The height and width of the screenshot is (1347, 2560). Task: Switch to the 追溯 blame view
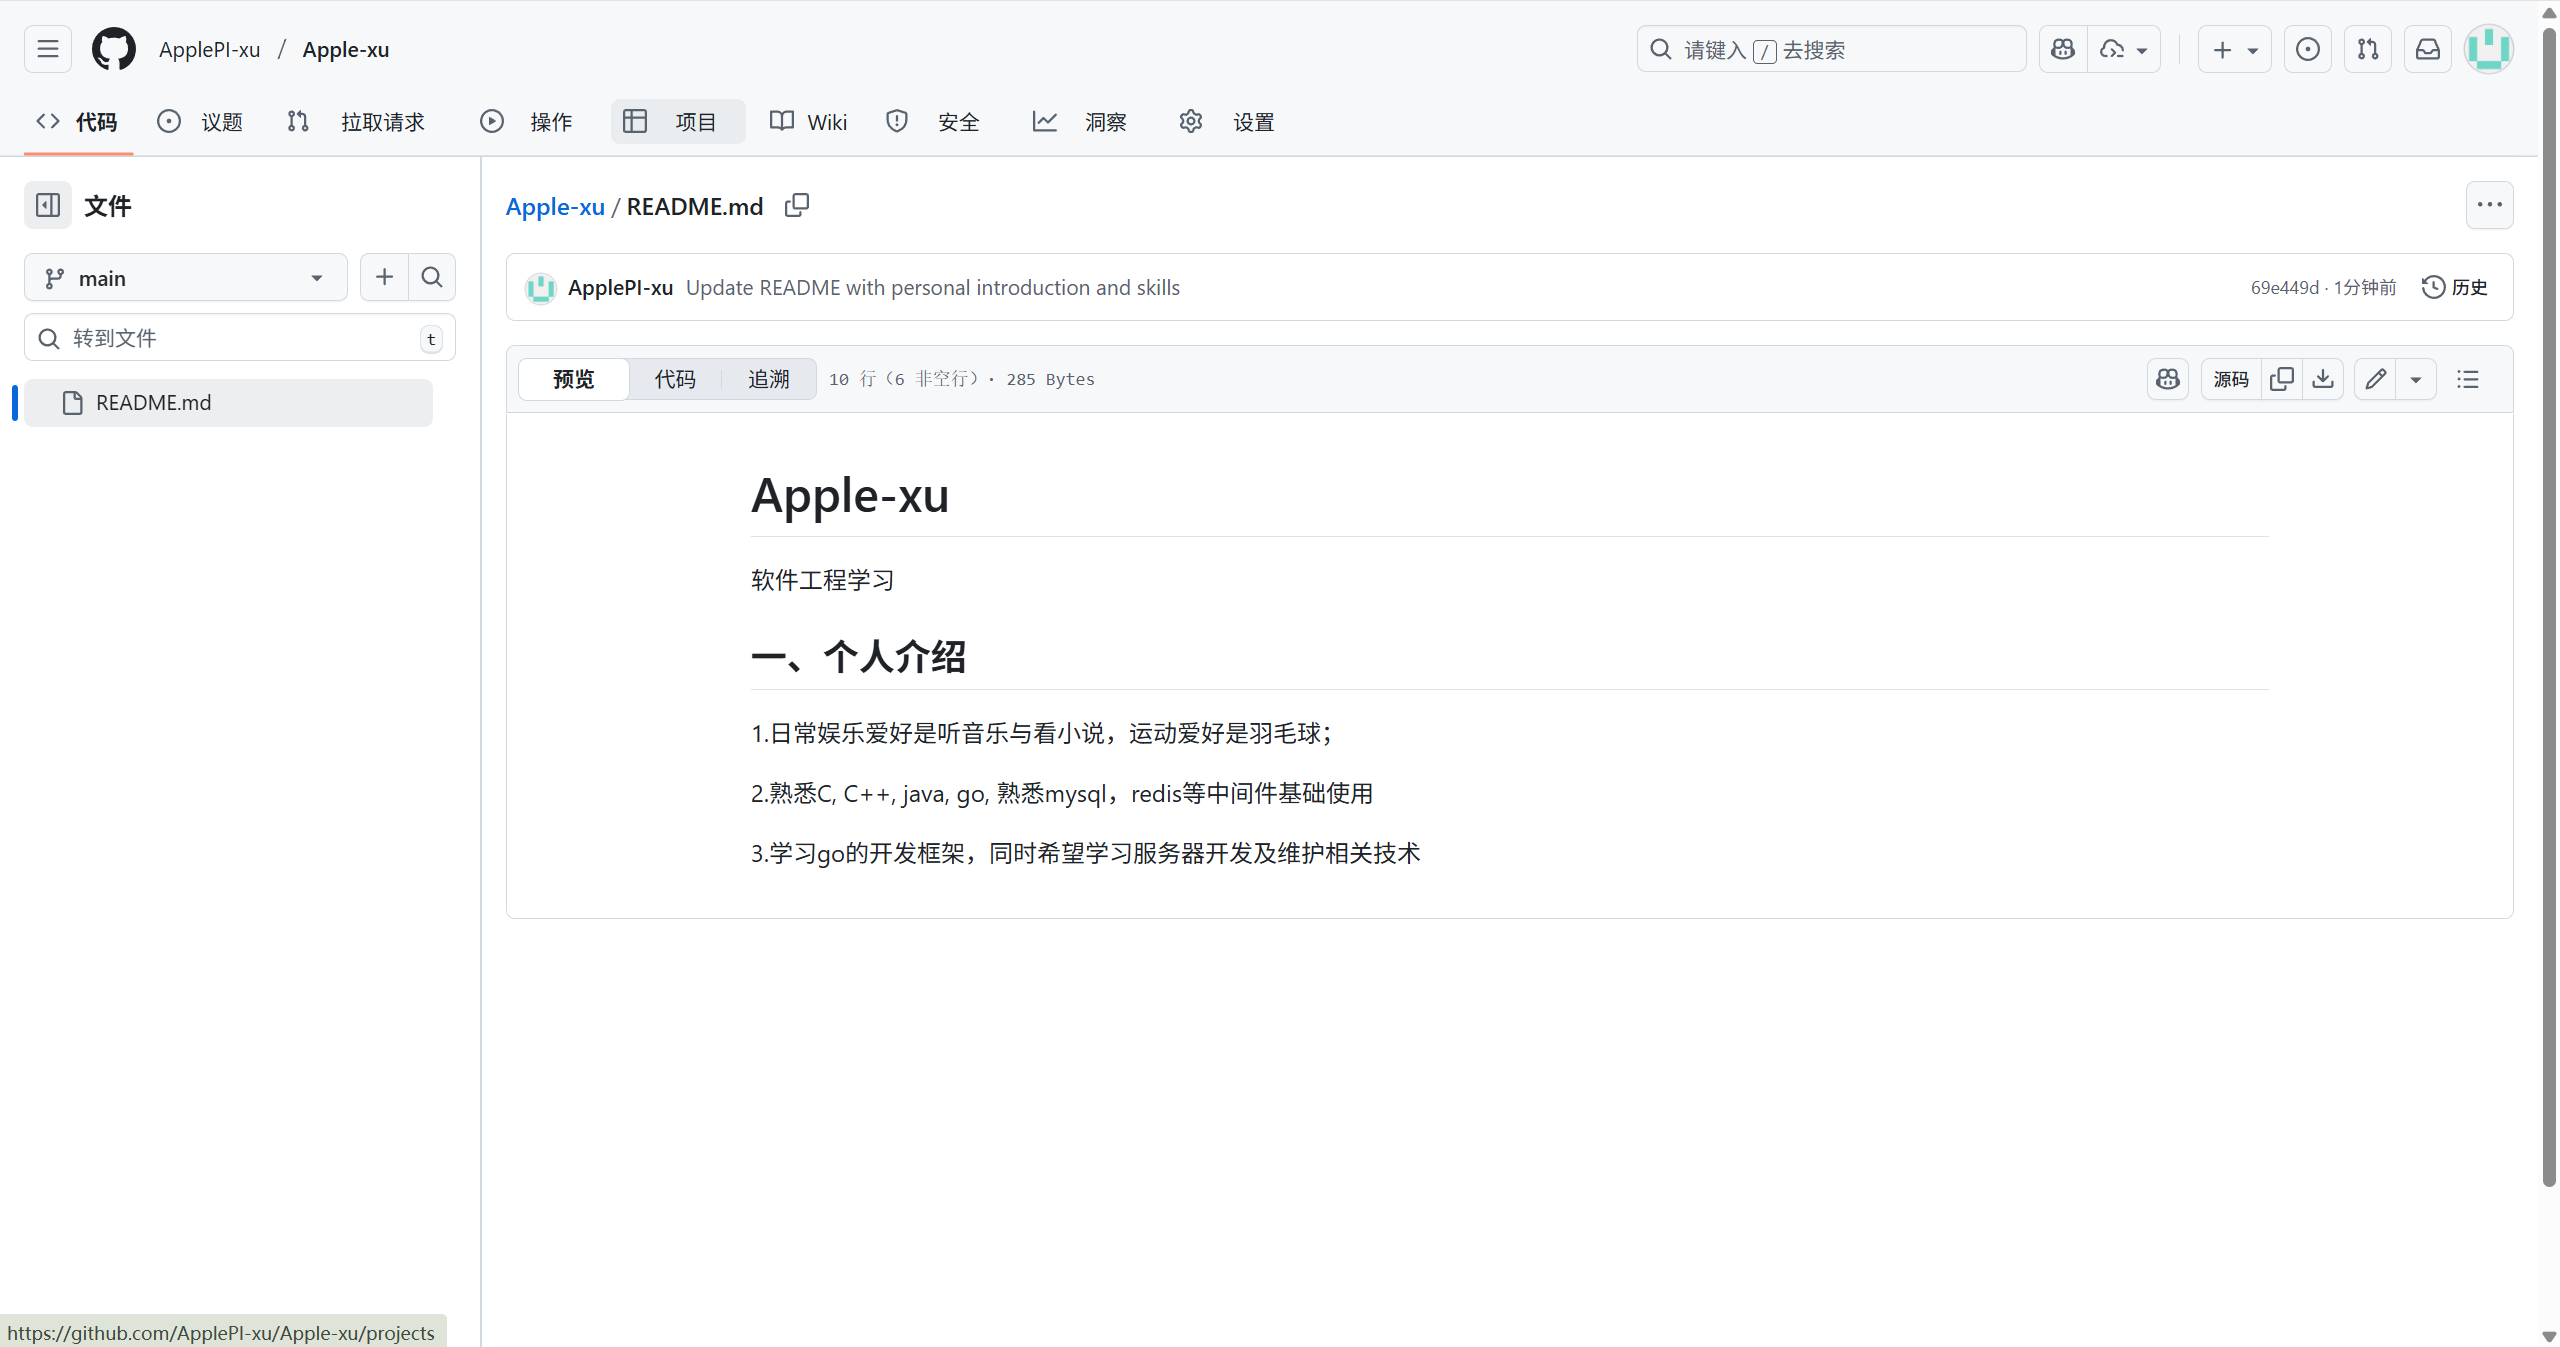click(x=768, y=379)
